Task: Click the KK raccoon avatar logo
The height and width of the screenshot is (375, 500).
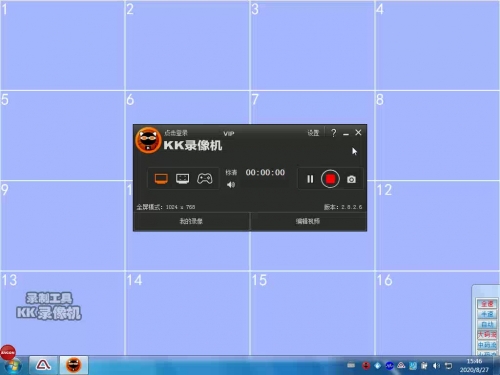Action: (x=148, y=140)
